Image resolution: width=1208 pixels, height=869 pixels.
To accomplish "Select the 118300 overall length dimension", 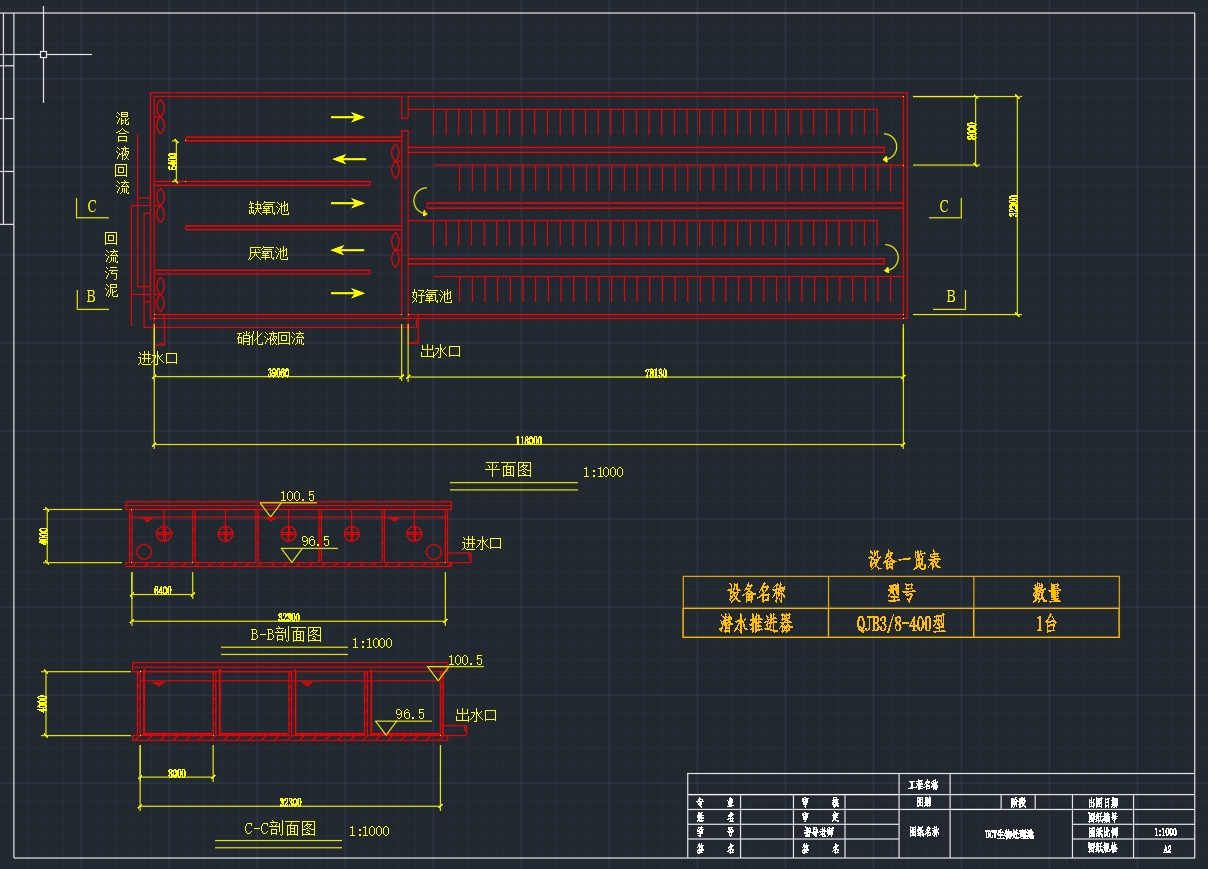I will tap(528, 440).
